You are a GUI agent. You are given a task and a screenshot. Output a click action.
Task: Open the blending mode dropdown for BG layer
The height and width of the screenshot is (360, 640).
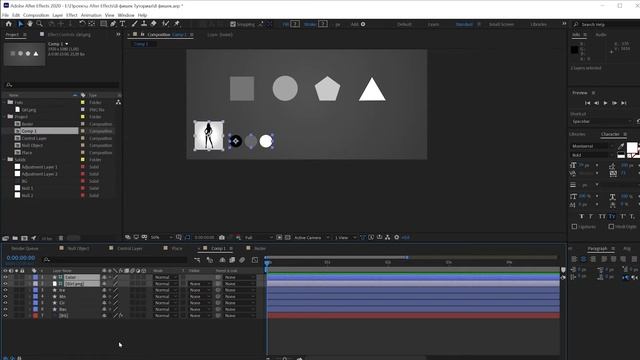click(165, 316)
